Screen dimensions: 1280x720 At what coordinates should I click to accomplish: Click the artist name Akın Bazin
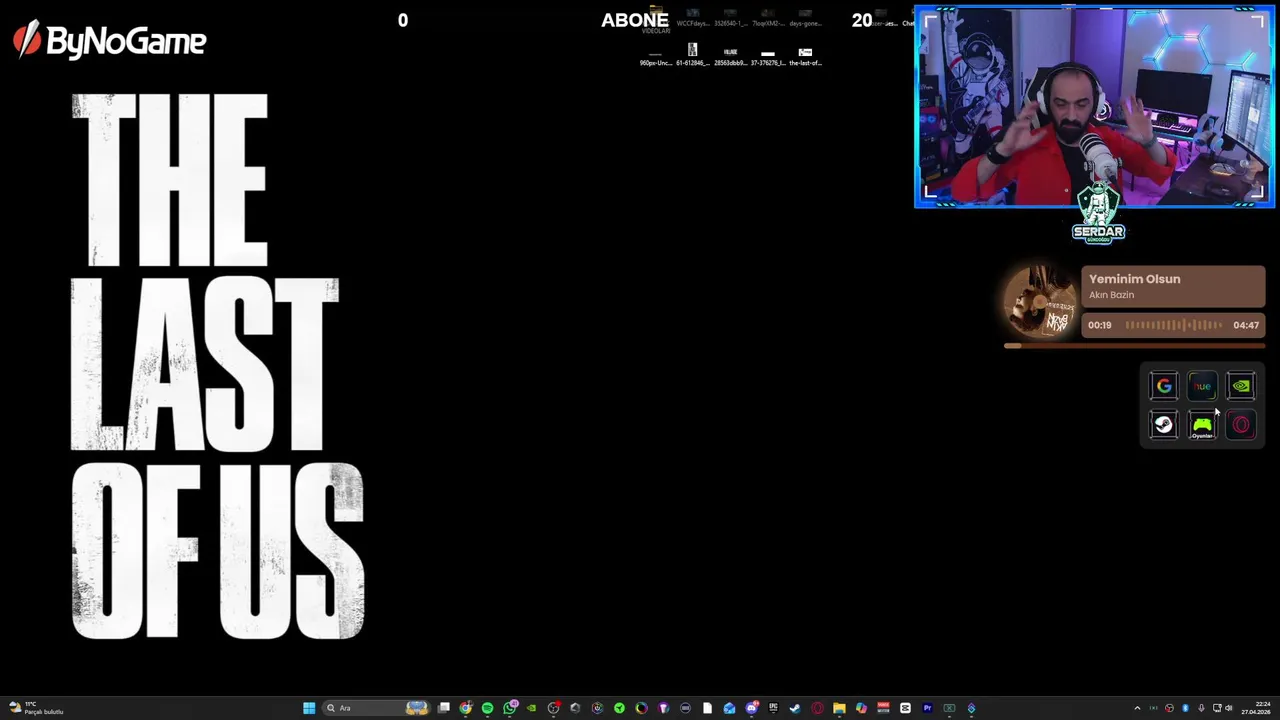tap(1111, 295)
